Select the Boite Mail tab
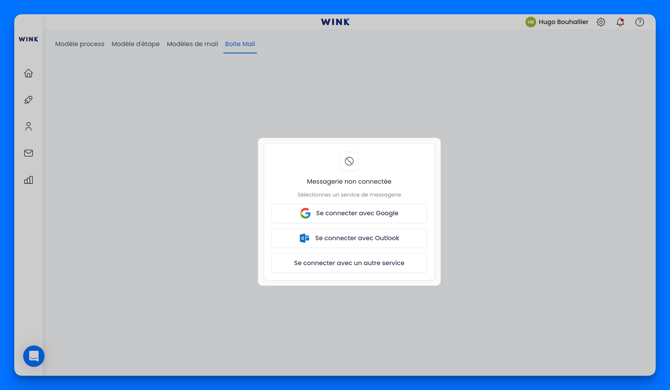This screenshot has width=670, height=390. coord(240,44)
